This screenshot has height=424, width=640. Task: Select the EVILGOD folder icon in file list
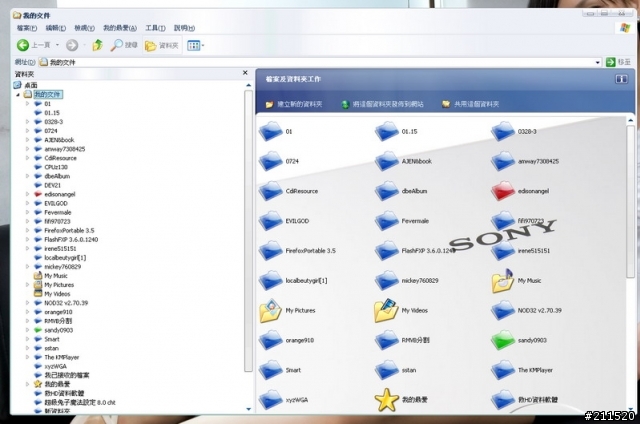click(x=270, y=221)
